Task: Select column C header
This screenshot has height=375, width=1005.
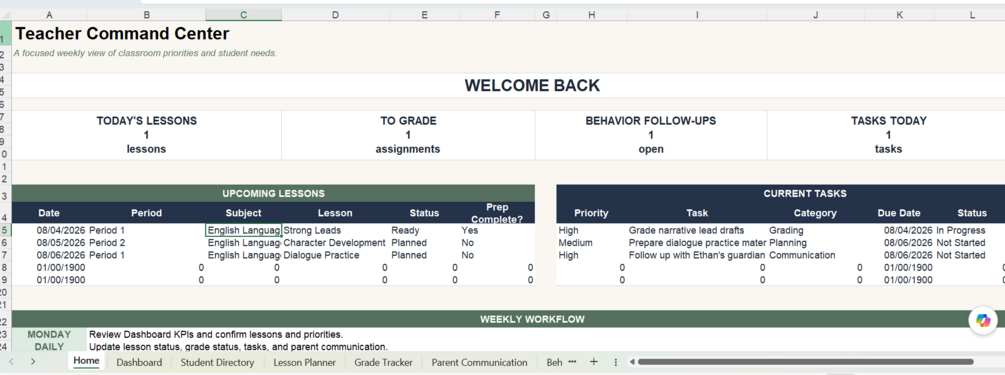Action: click(244, 15)
